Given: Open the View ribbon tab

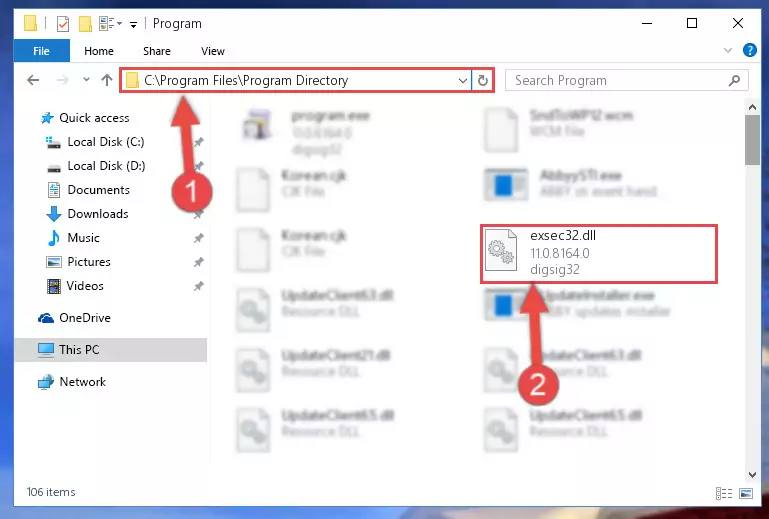Looking at the screenshot, I should [213, 51].
